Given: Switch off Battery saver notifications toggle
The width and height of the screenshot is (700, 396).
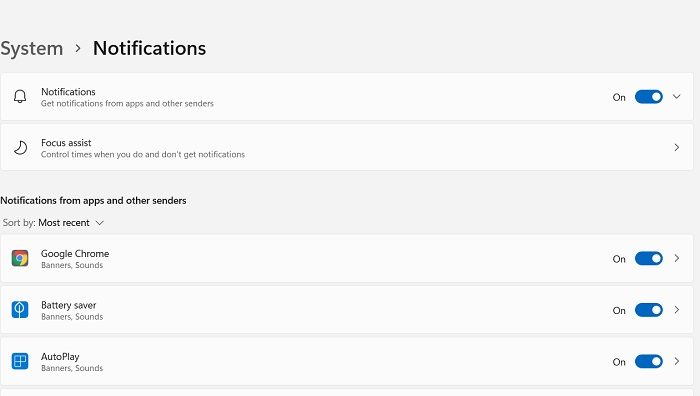Looking at the screenshot, I should (649, 310).
